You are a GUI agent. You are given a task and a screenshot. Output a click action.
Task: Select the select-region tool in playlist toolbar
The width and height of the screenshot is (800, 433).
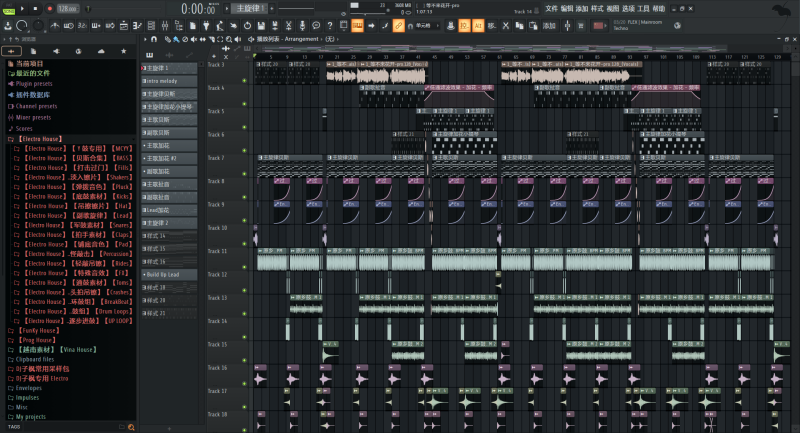220,39
